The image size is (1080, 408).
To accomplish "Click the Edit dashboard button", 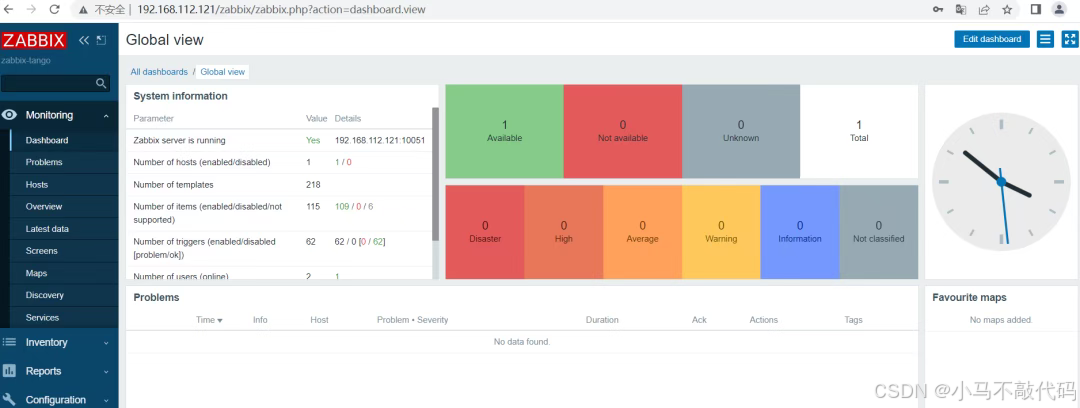I will pos(992,39).
